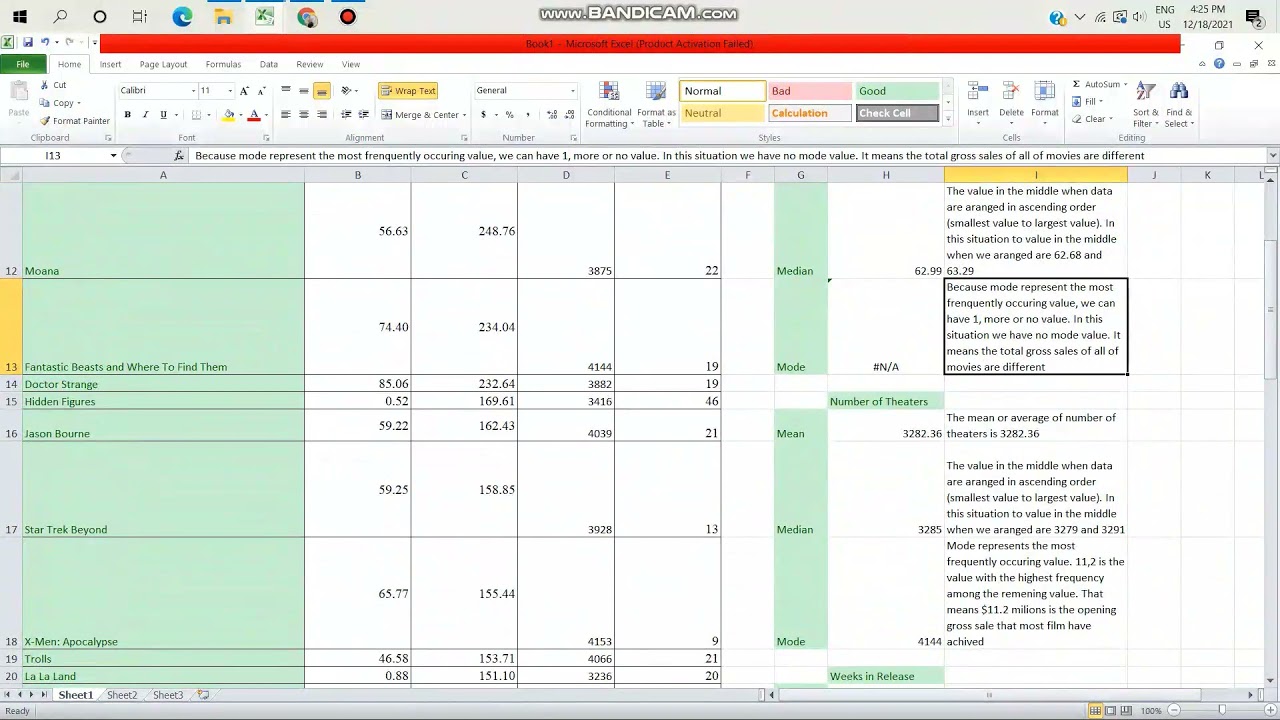Align text to the right
1280x720 pixels.
click(x=322, y=115)
